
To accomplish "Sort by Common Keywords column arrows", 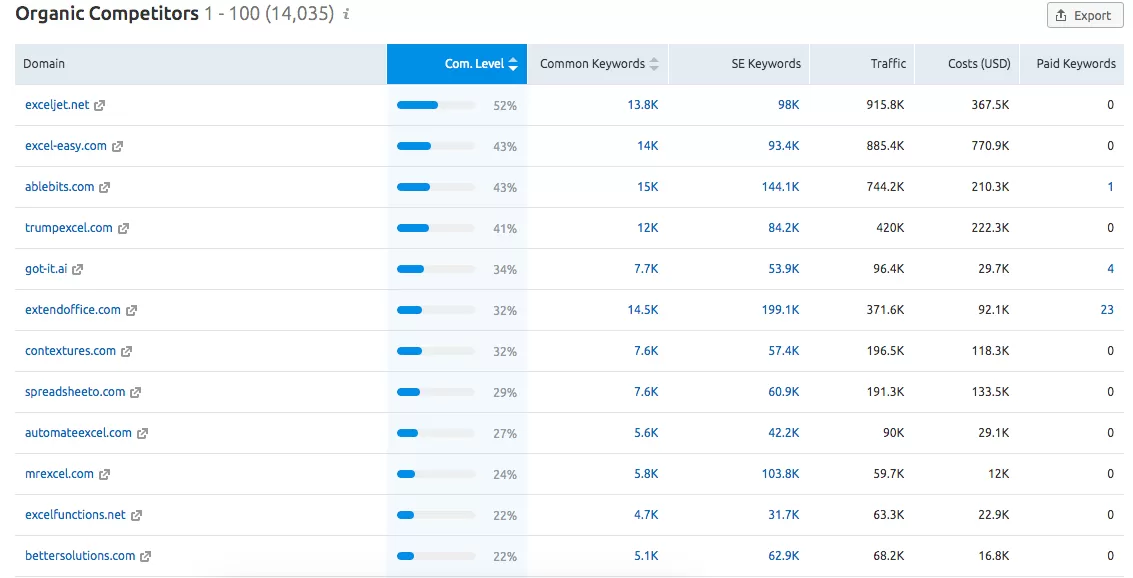I will [654, 64].
